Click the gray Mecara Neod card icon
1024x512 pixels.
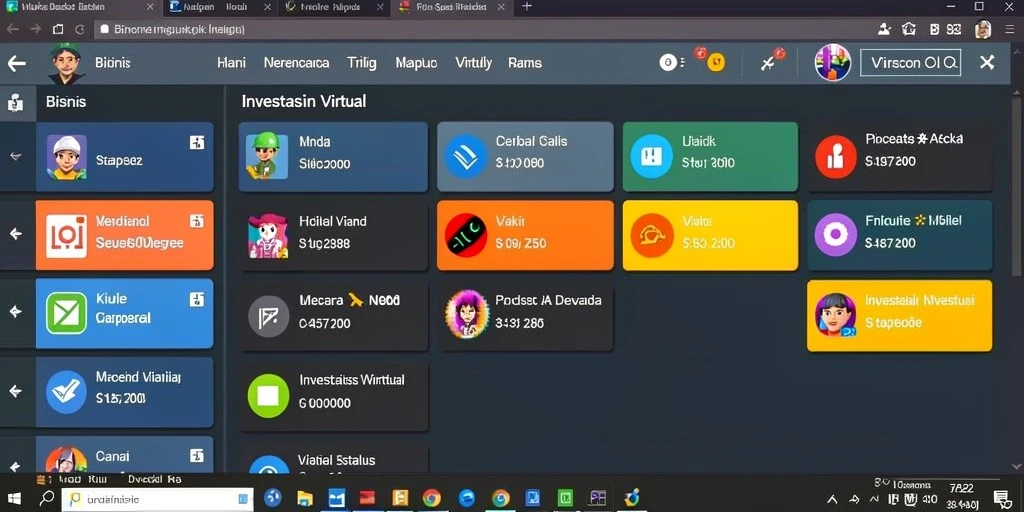[268, 317]
